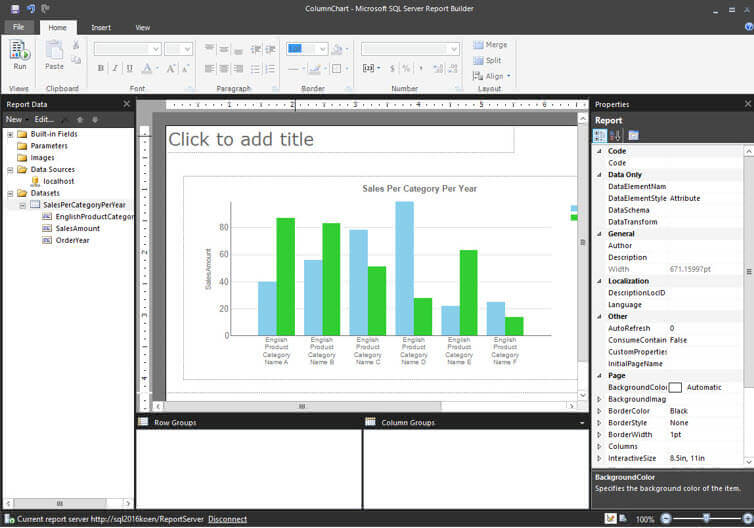Viewport: 754px width, 528px height.
Task: Switch Properties to Alphabetical view
Action: point(616,136)
